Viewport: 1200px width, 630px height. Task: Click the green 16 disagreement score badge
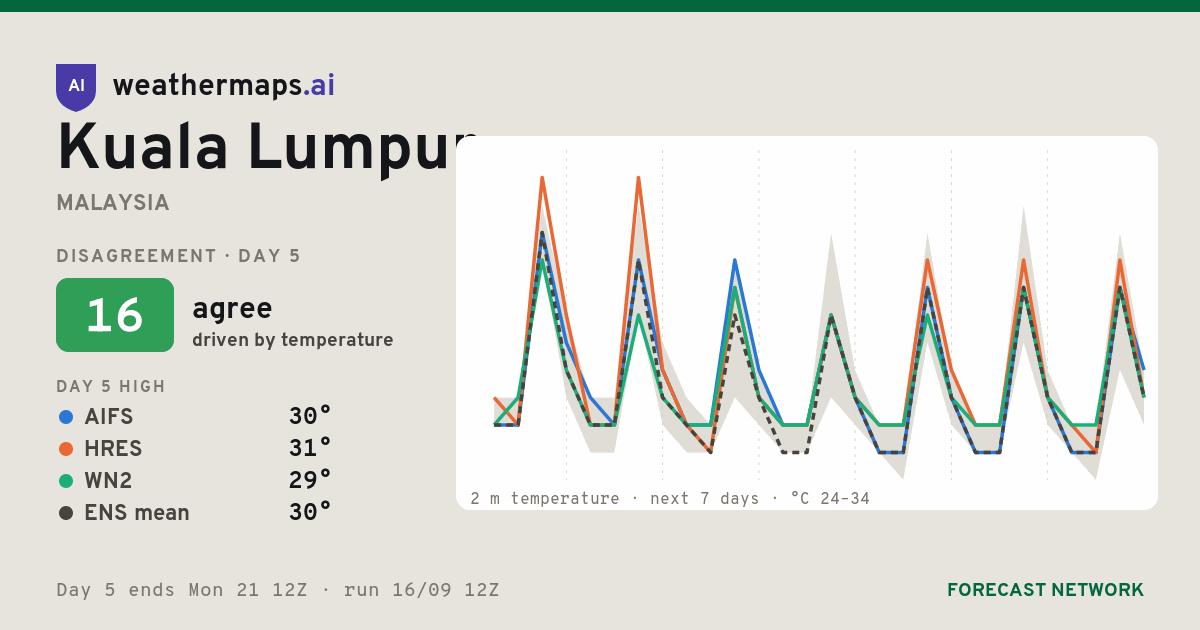[115, 315]
